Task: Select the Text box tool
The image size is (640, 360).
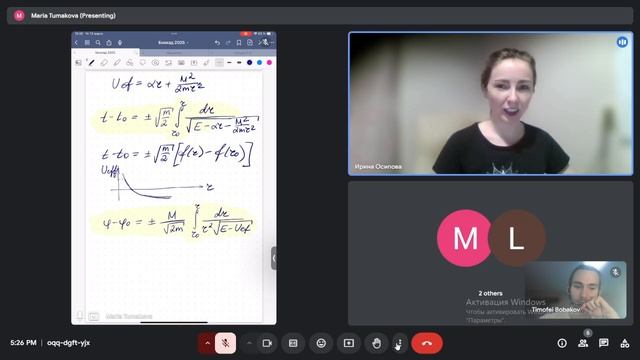Action: pyautogui.click(x=194, y=62)
